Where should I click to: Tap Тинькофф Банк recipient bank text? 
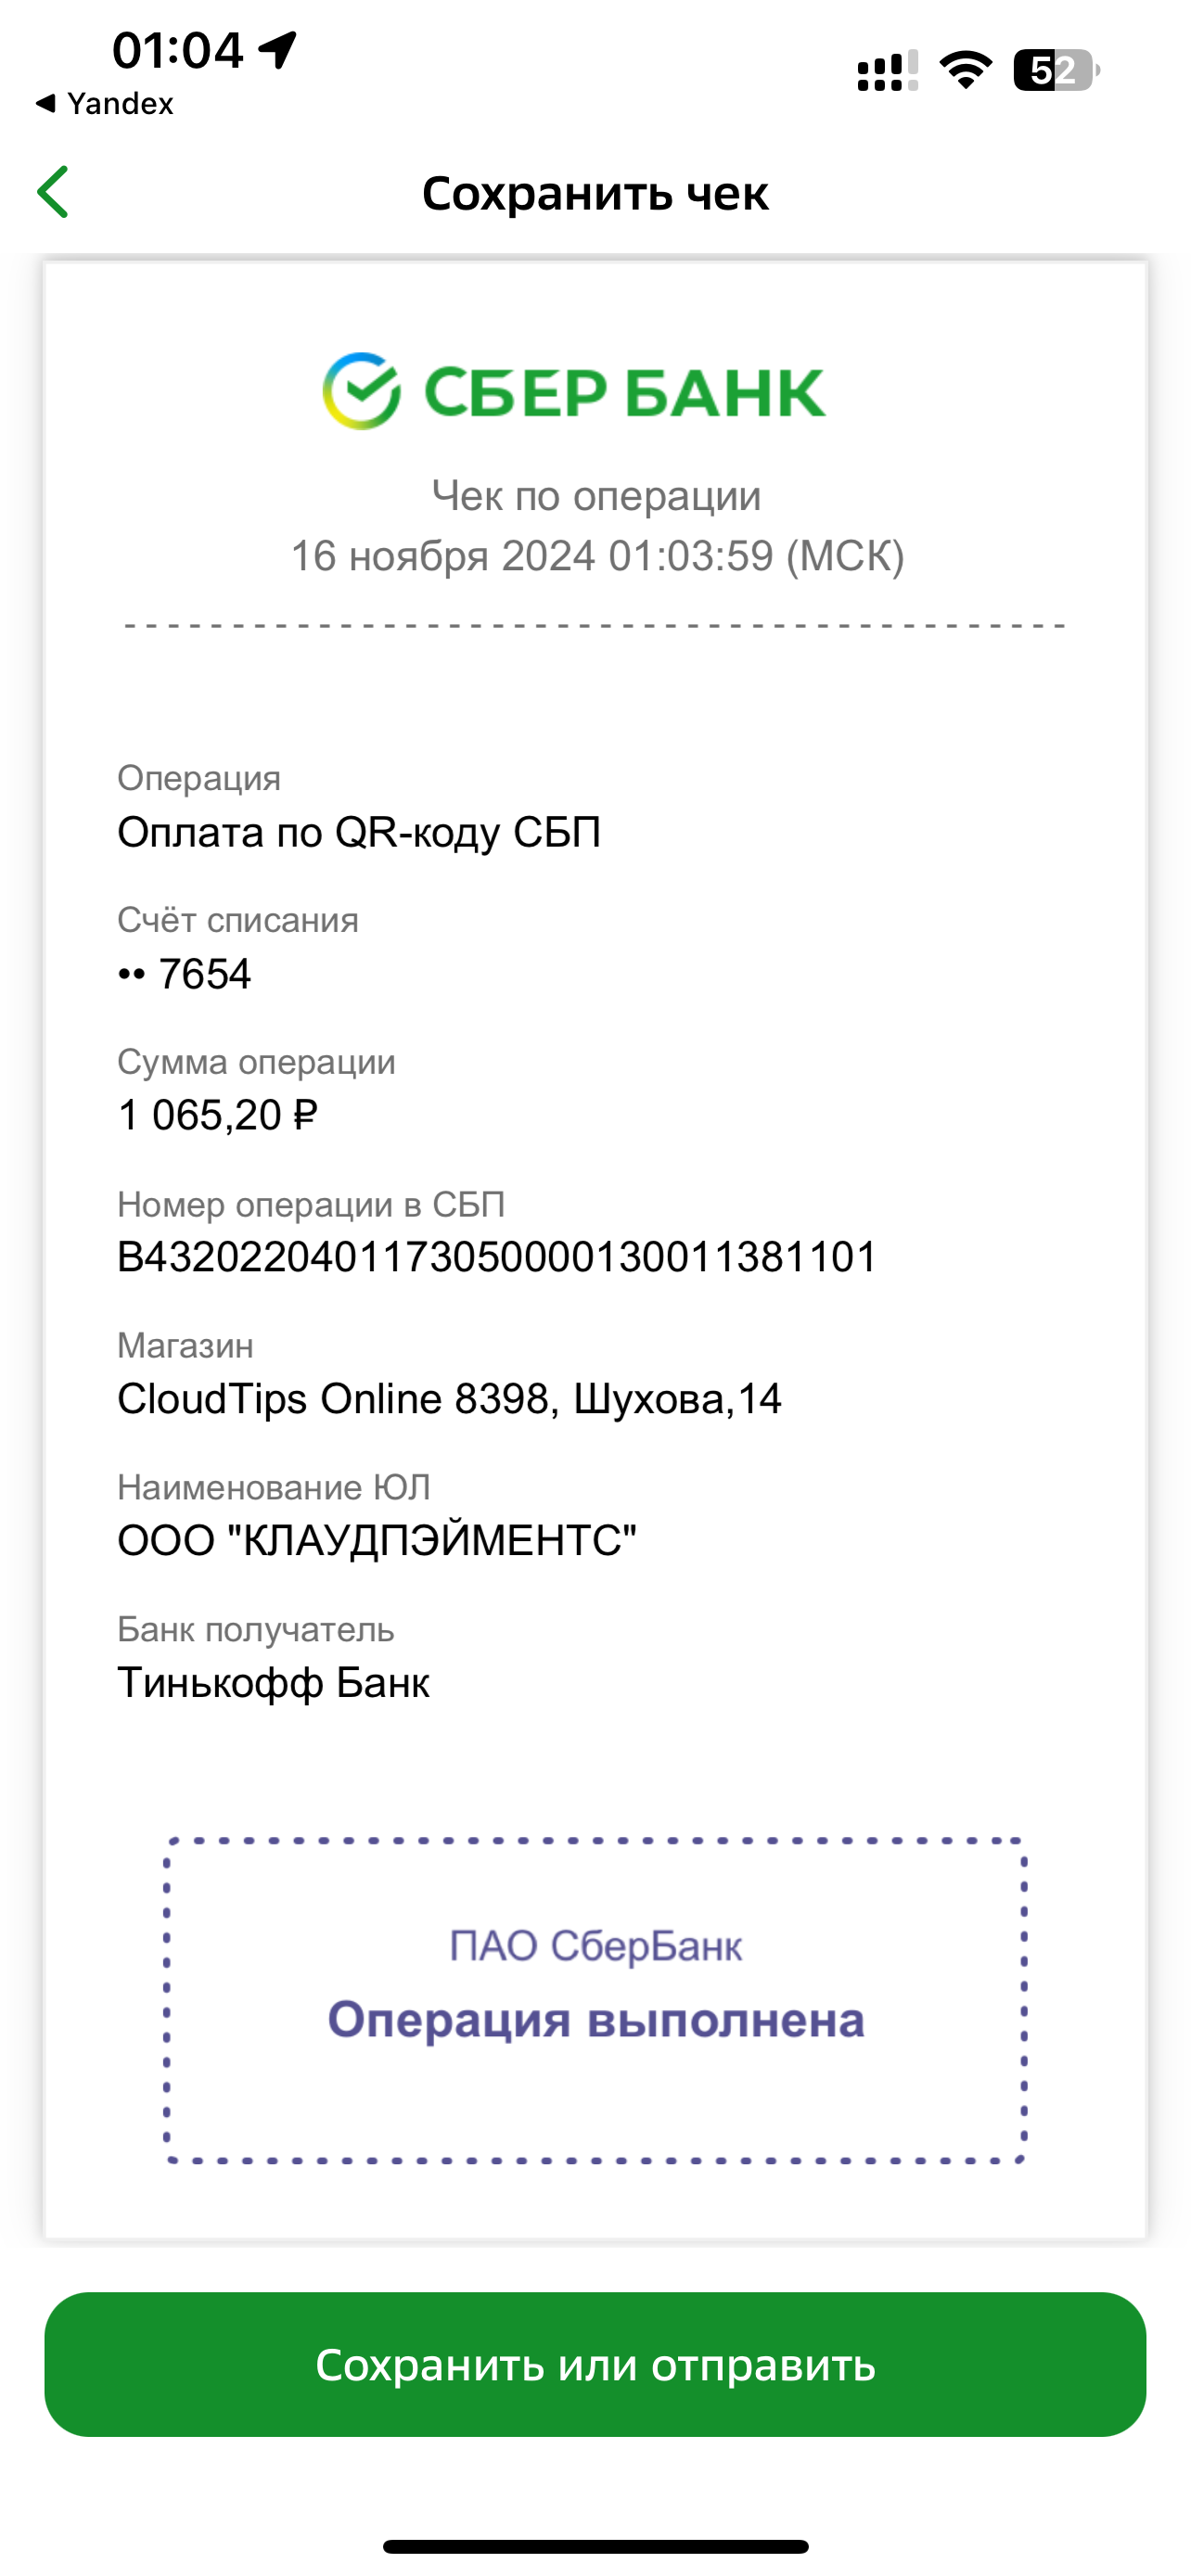coord(273,1683)
